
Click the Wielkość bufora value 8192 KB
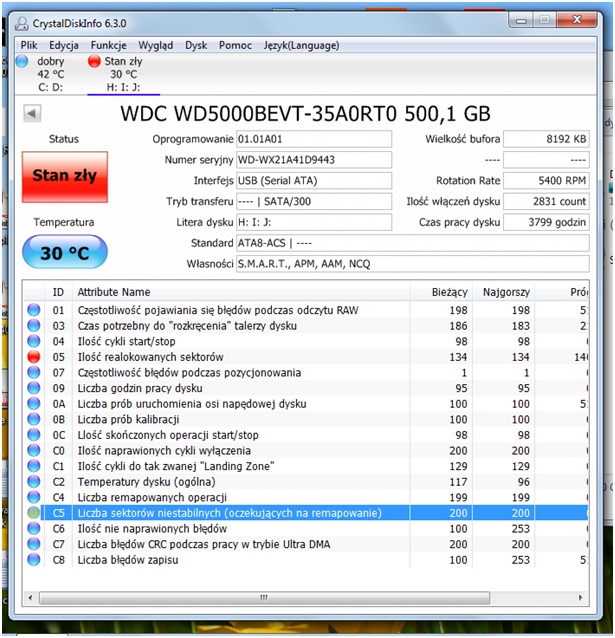coord(546,139)
